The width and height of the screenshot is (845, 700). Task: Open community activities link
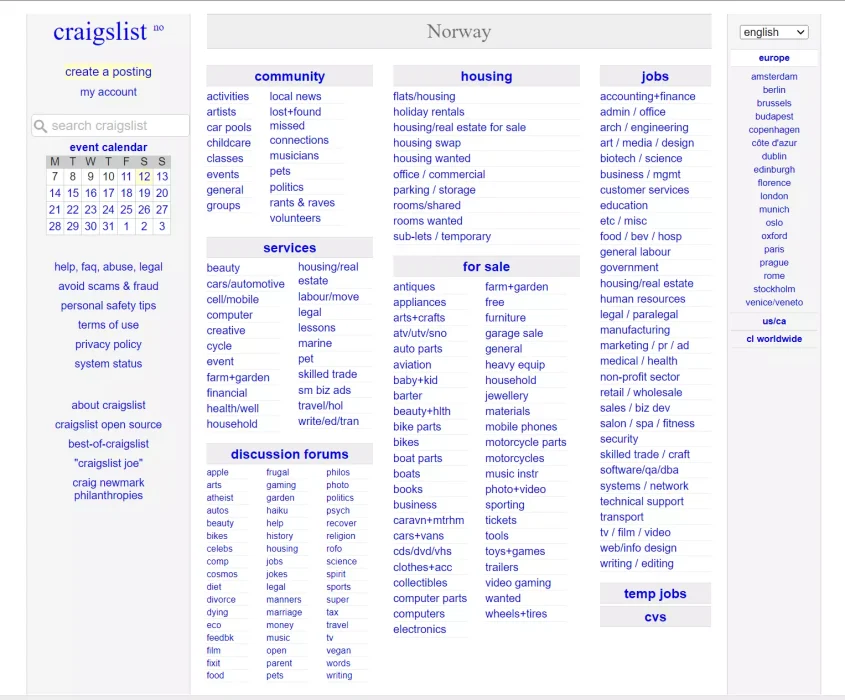tap(227, 96)
